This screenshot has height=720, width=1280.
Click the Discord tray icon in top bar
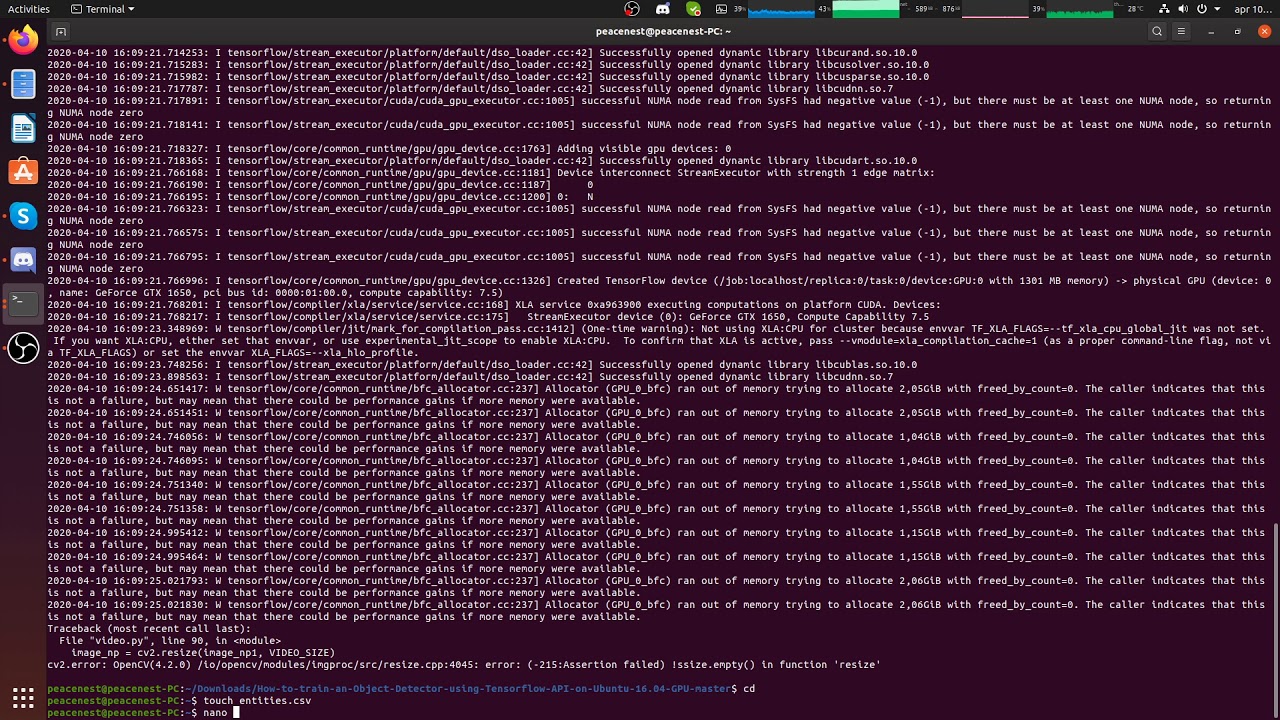tap(662, 9)
